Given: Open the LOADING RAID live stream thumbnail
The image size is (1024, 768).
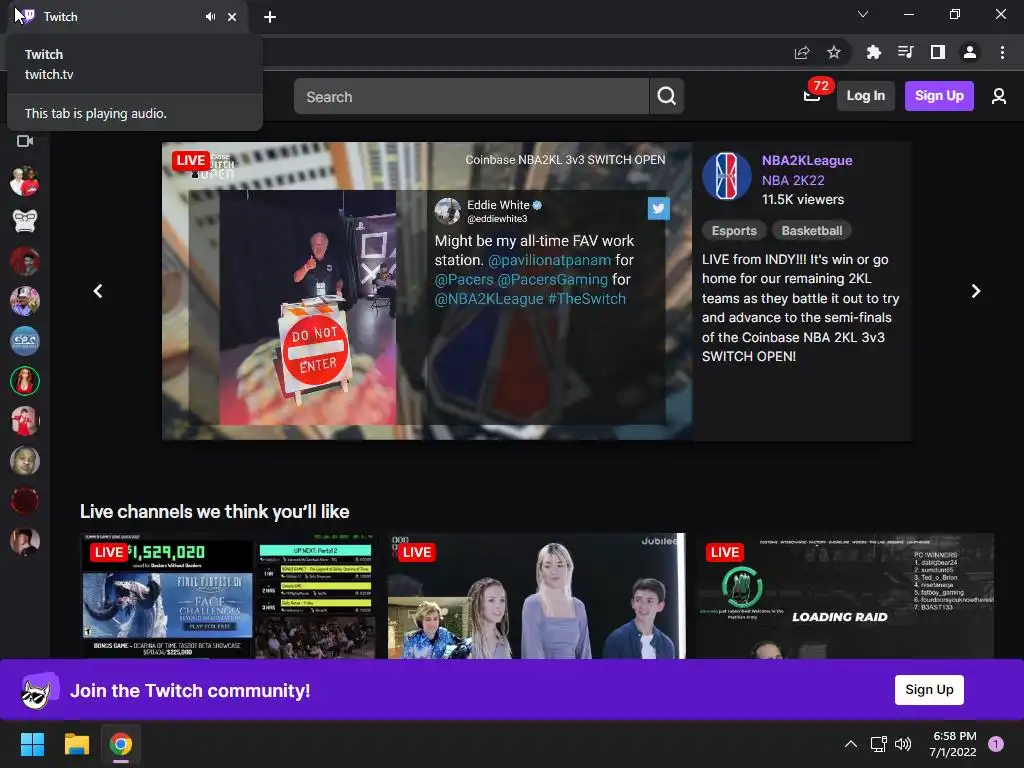Looking at the screenshot, I should tap(845, 596).
